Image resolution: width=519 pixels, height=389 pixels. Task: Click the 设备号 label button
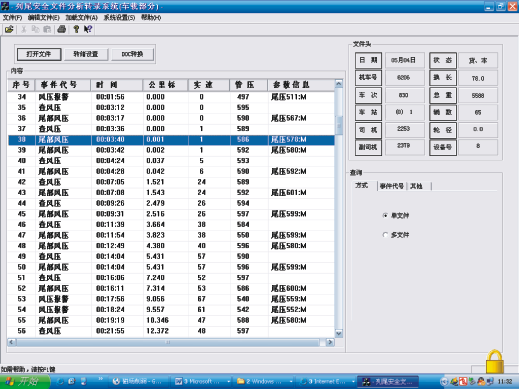[443, 147]
